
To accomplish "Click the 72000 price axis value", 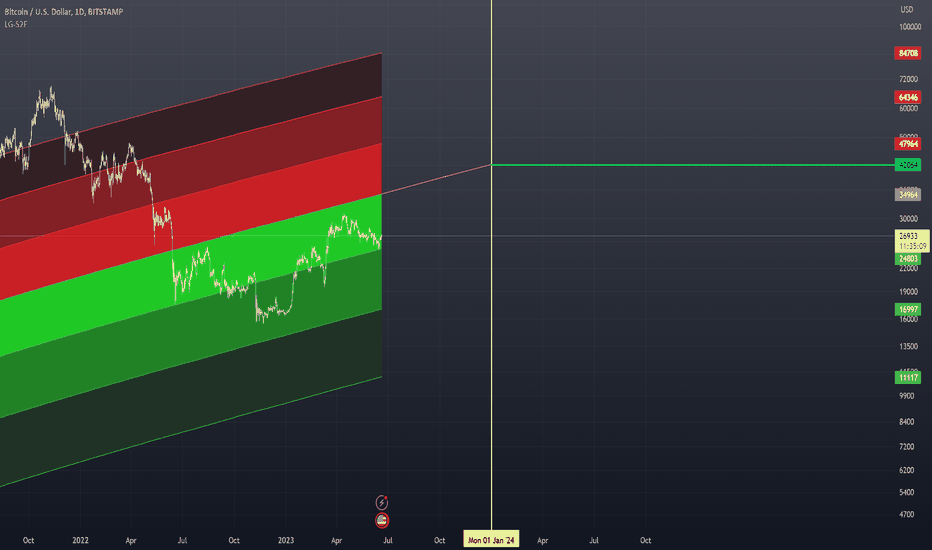I will pyautogui.click(x=908, y=79).
